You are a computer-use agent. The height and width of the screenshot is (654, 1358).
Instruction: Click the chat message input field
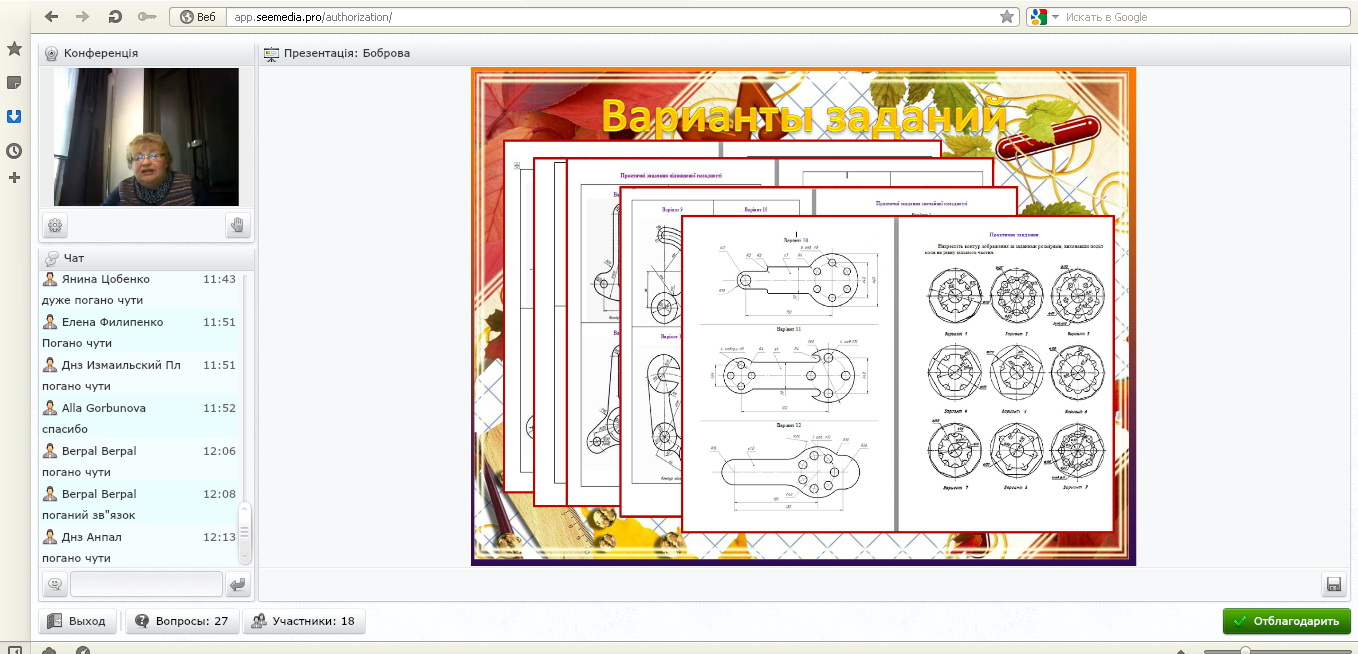point(146,584)
